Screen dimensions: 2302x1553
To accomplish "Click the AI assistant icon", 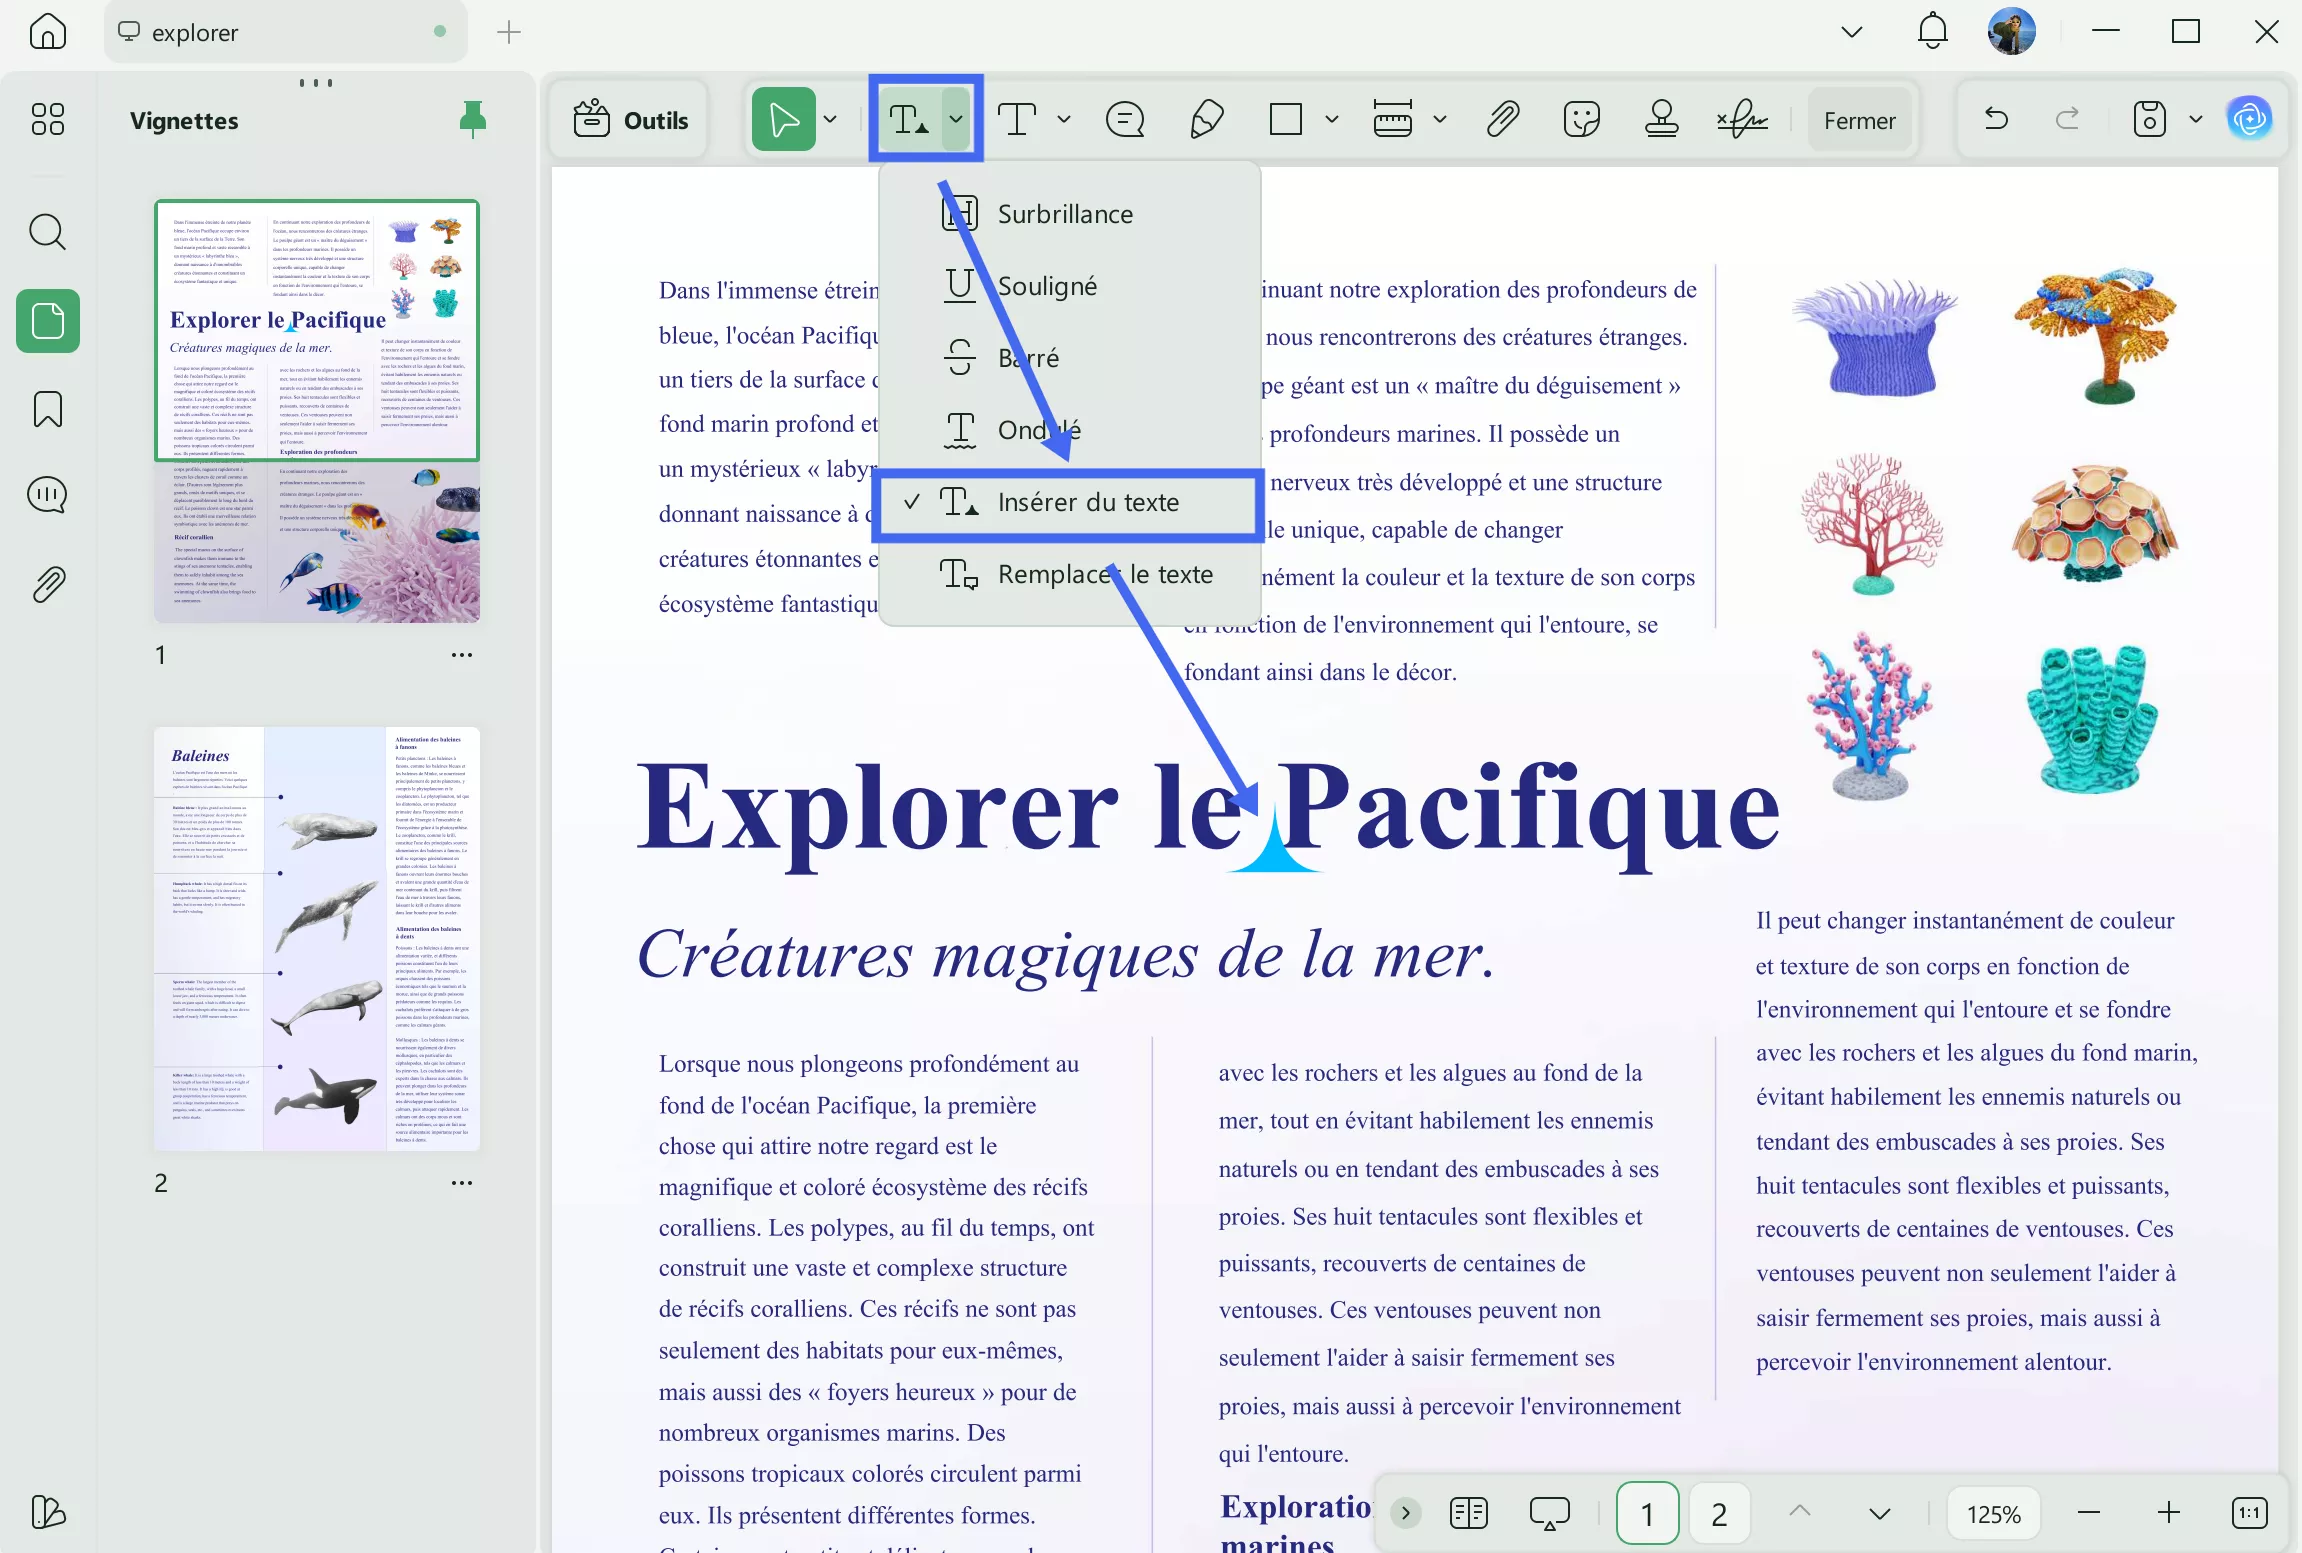I will [x=2250, y=120].
